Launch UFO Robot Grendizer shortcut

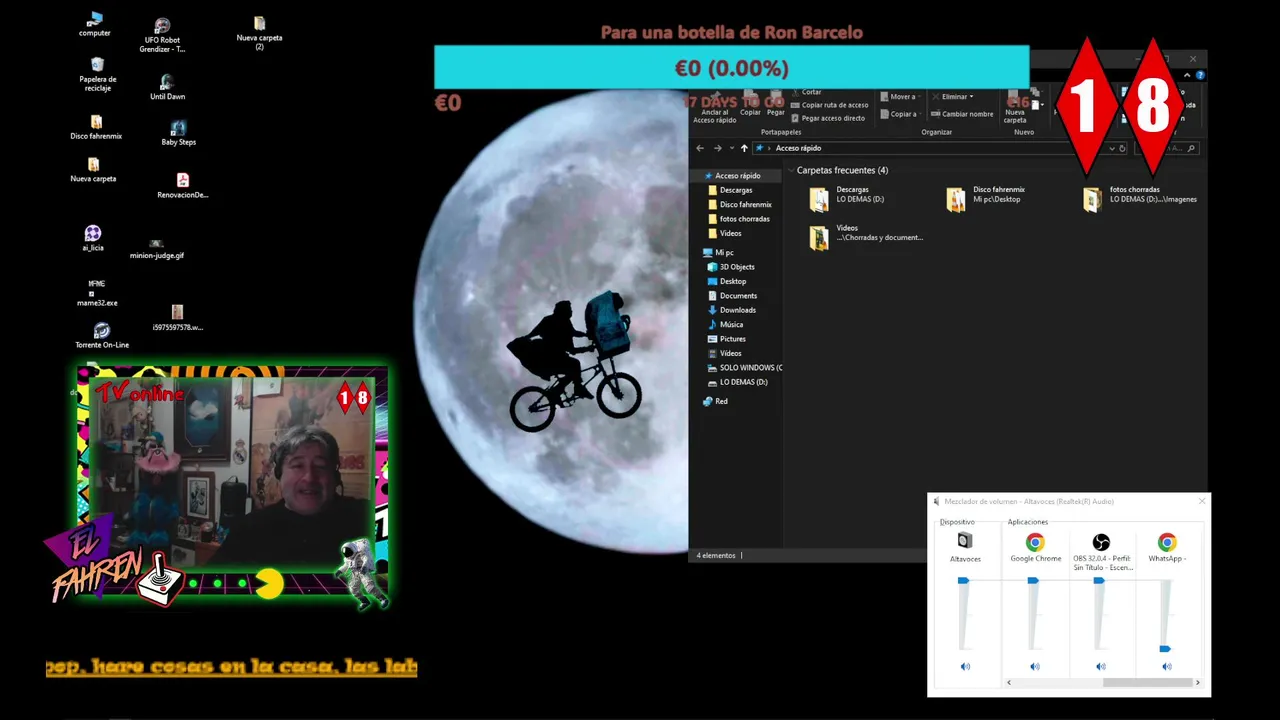[x=163, y=35]
